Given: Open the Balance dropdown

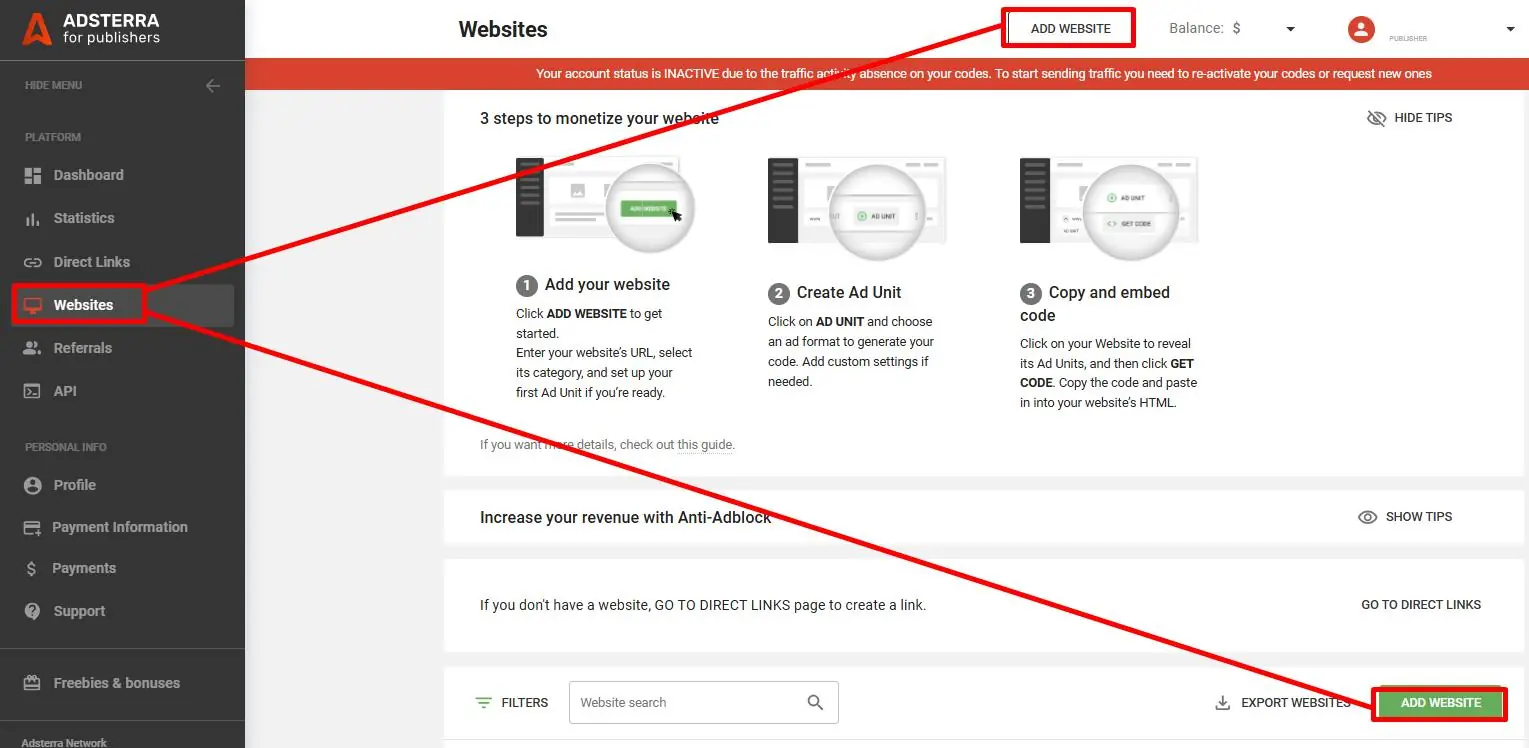Looking at the screenshot, I should point(1290,28).
